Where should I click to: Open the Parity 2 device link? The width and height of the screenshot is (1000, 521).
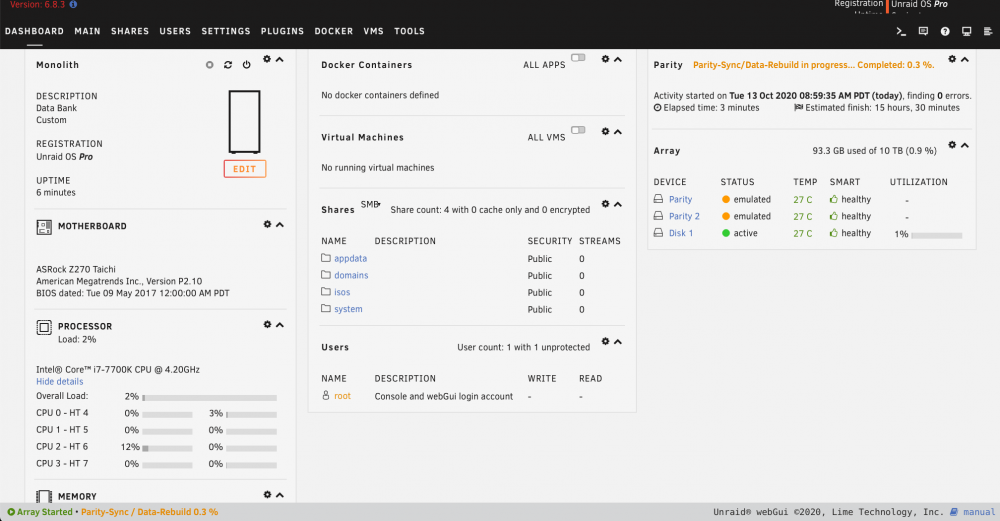(684, 216)
